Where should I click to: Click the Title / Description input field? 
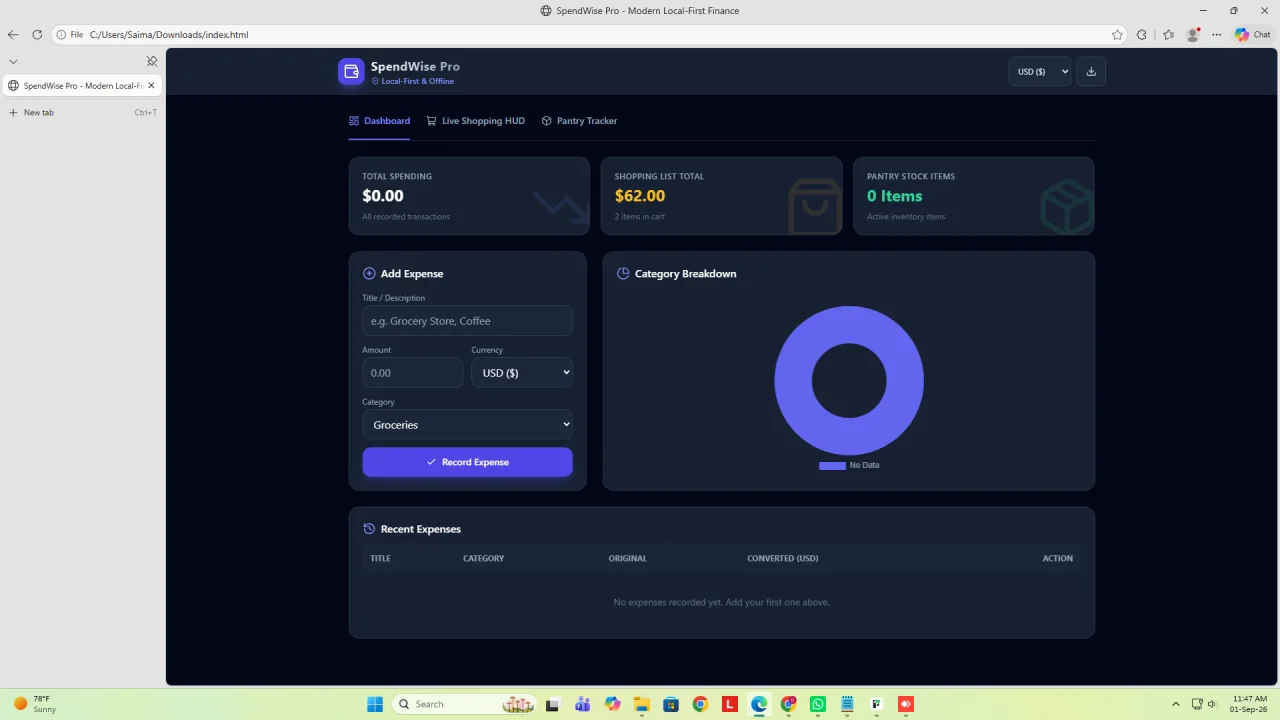(467, 321)
